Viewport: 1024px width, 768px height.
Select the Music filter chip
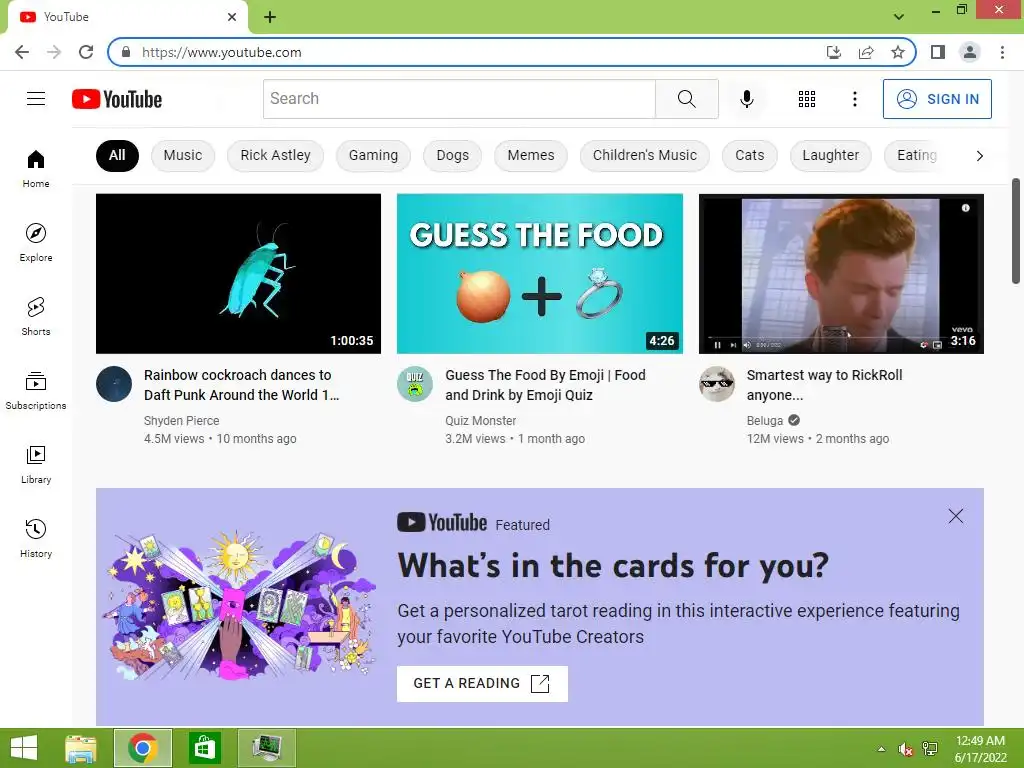point(183,155)
